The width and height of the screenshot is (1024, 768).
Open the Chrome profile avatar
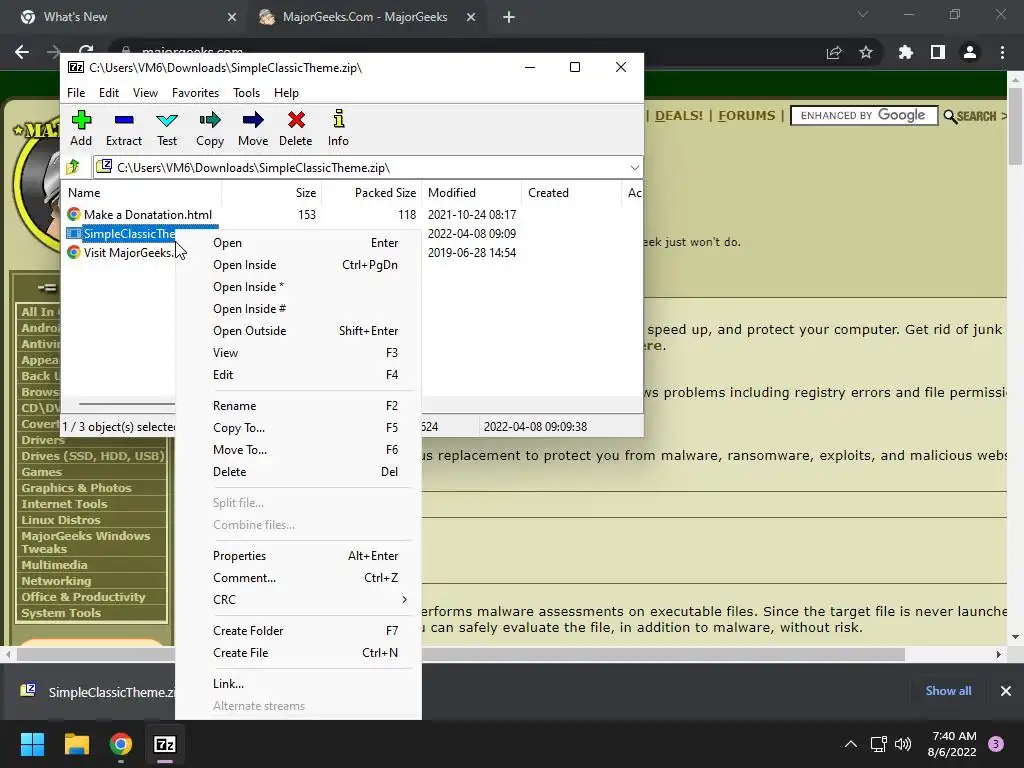pyautogui.click(x=970, y=52)
